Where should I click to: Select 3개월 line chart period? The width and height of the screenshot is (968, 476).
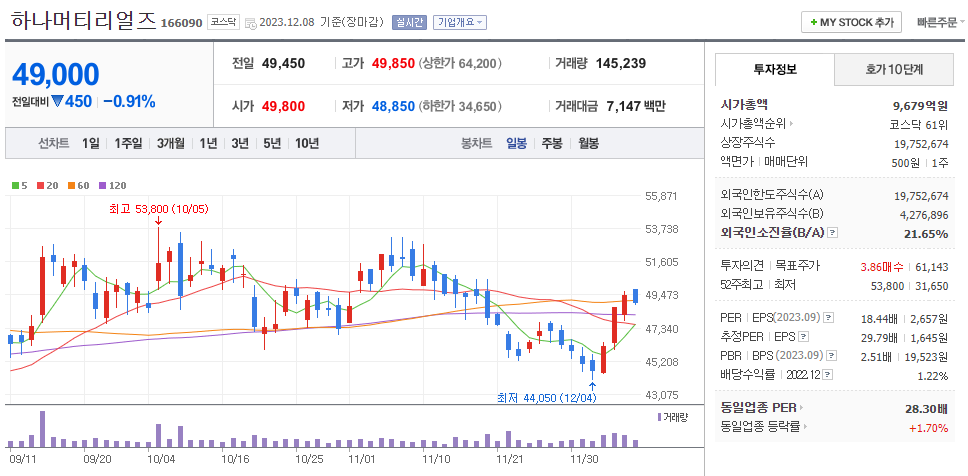170,143
